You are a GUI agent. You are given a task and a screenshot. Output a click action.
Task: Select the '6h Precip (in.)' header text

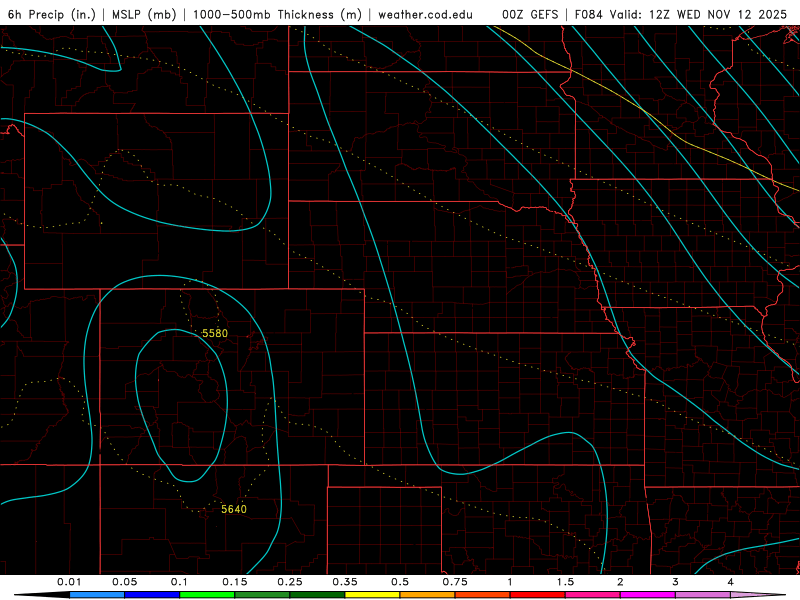[x=52, y=14]
